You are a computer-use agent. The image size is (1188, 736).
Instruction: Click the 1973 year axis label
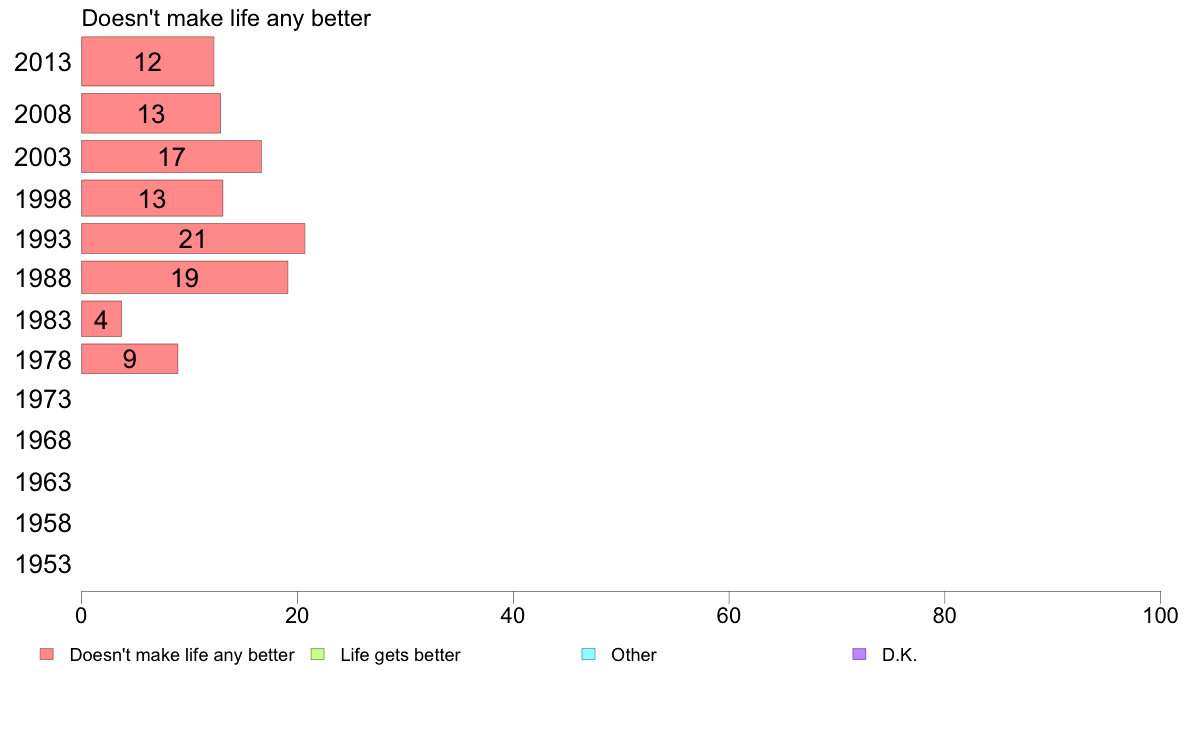tap(43, 399)
